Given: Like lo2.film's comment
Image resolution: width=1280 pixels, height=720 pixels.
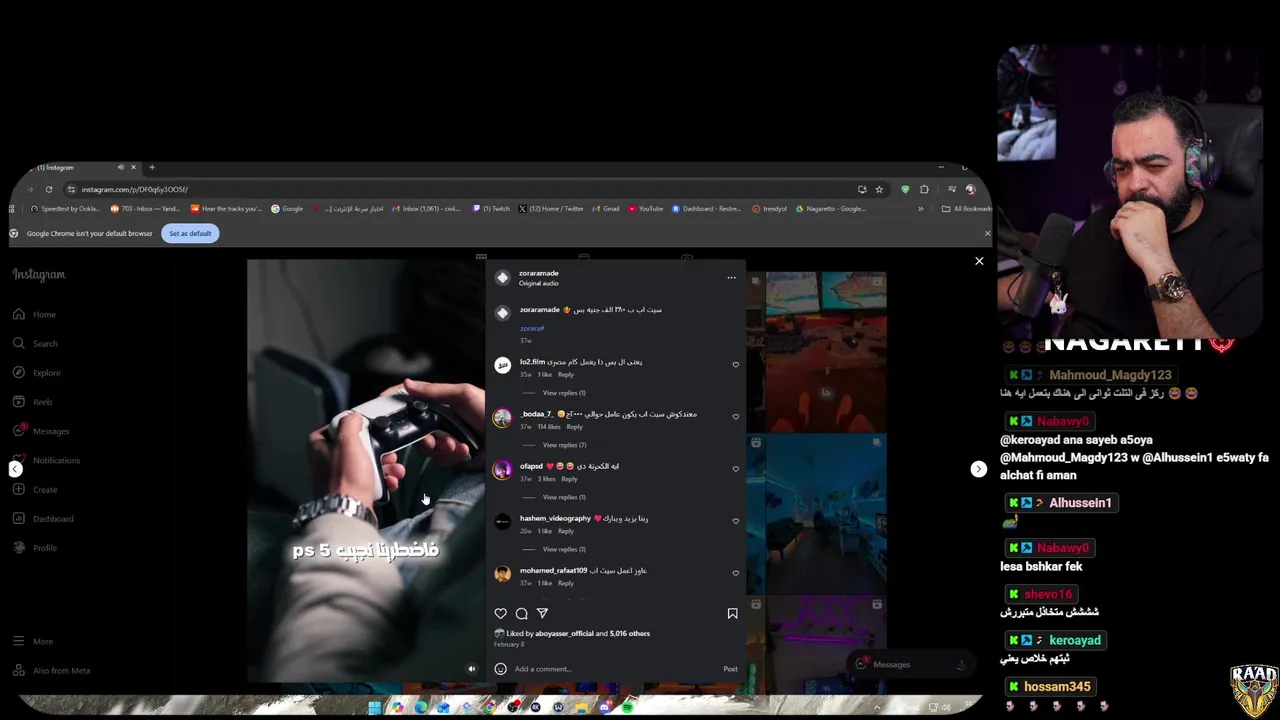Looking at the screenshot, I should 736,365.
